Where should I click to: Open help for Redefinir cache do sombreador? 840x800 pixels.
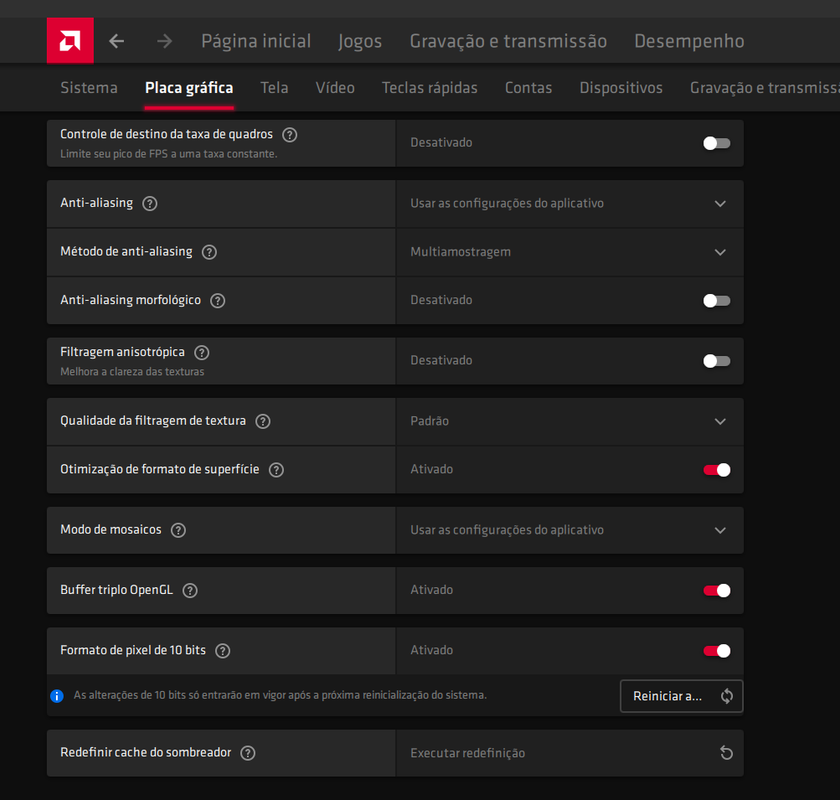click(x=248, y=753)
